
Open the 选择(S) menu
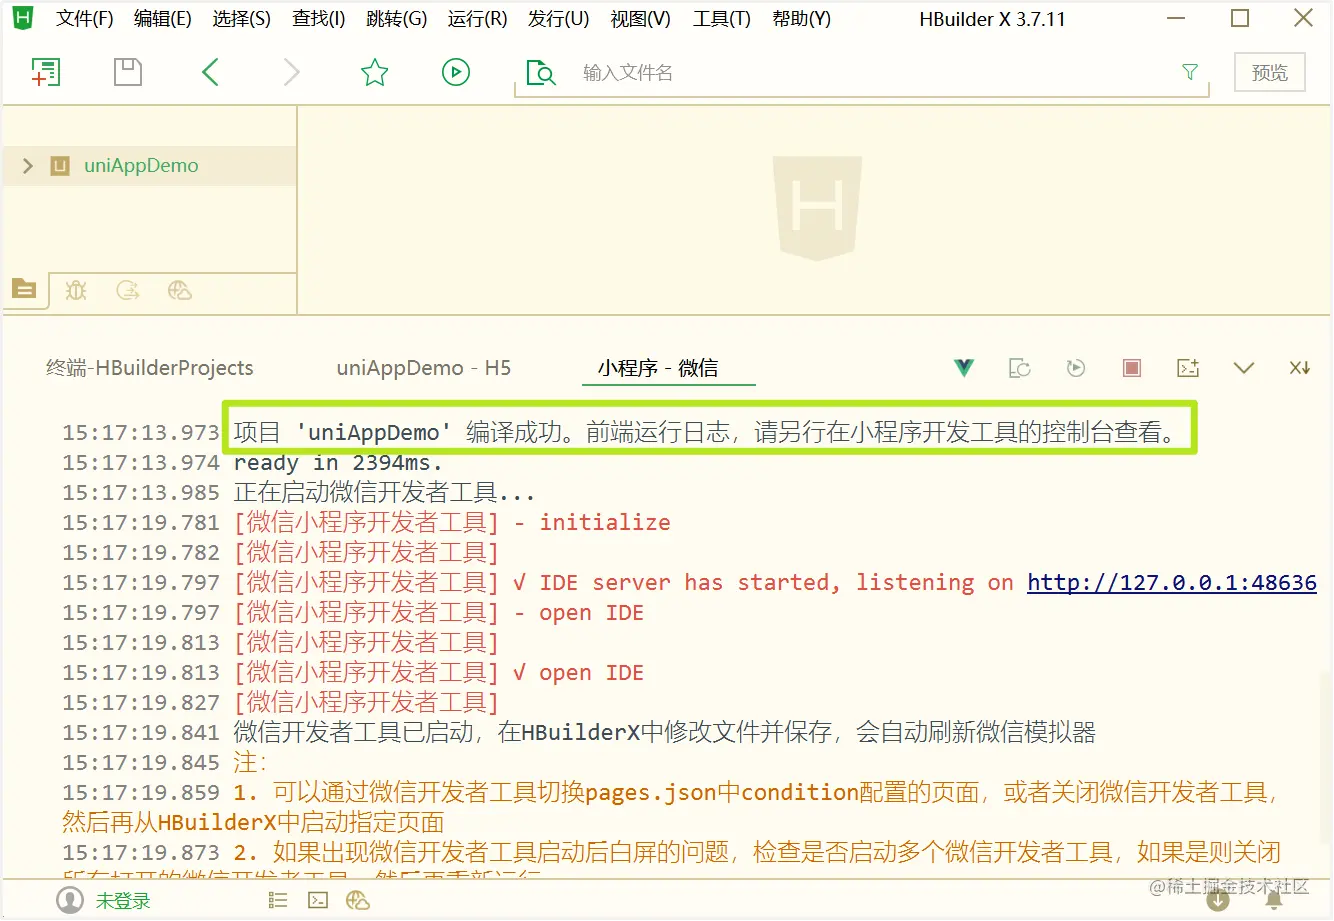(x=242, y=19)
